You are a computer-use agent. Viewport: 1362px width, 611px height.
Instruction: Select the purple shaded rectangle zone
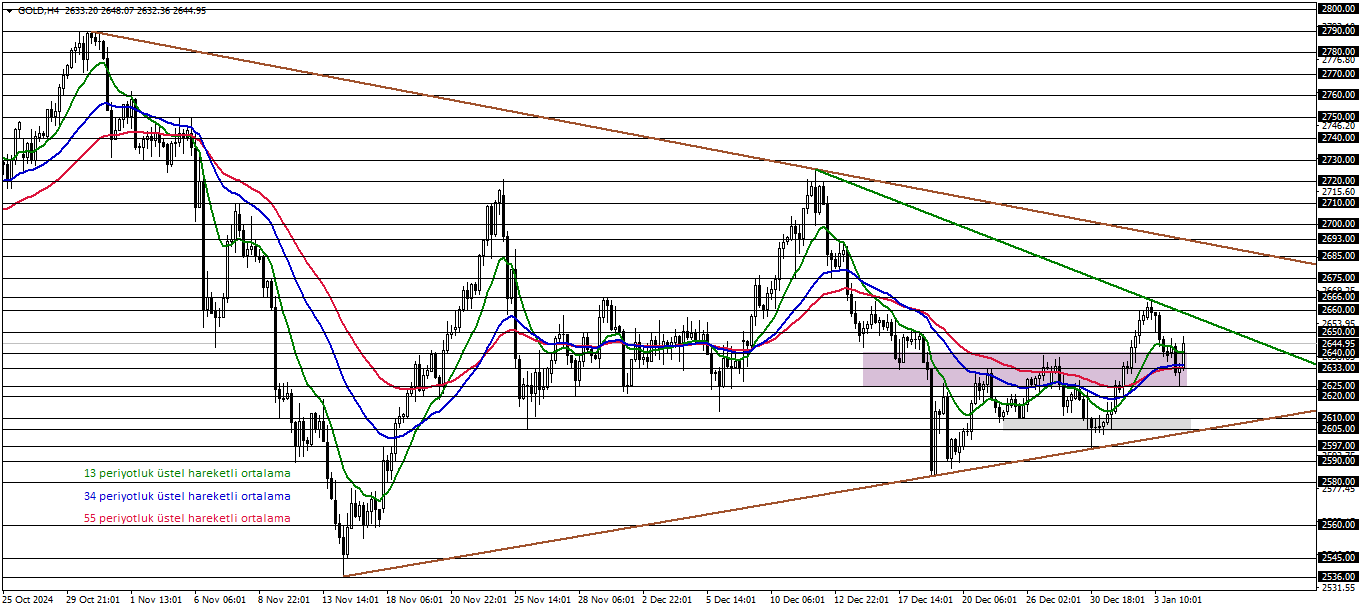pos(1024,369)
